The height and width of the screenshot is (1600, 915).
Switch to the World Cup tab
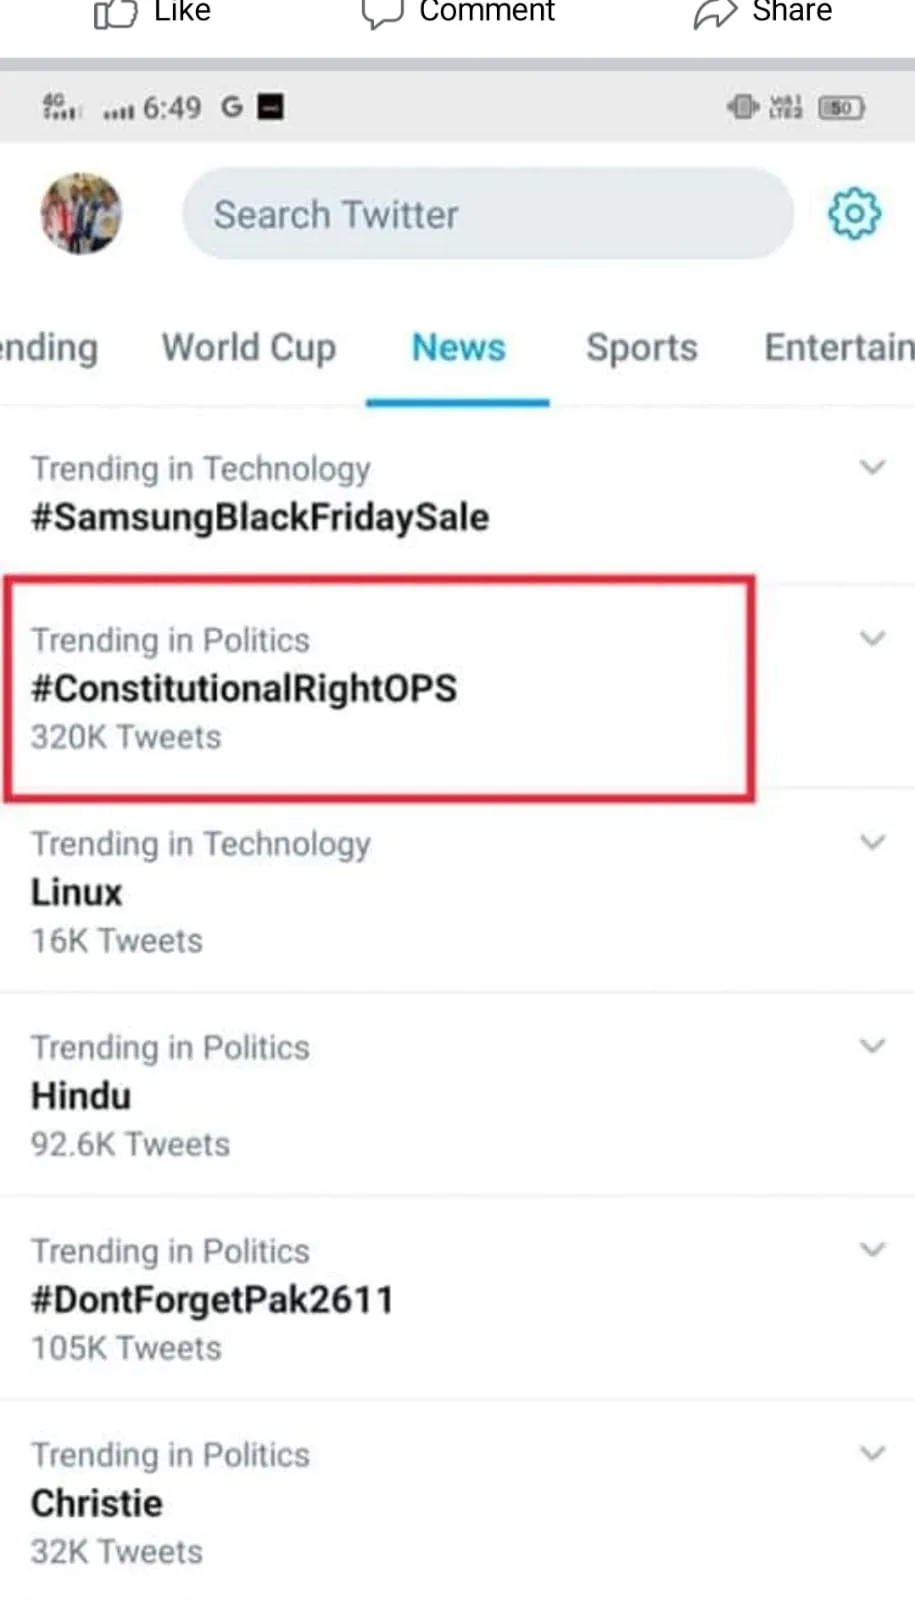click(x=249, y=348)
